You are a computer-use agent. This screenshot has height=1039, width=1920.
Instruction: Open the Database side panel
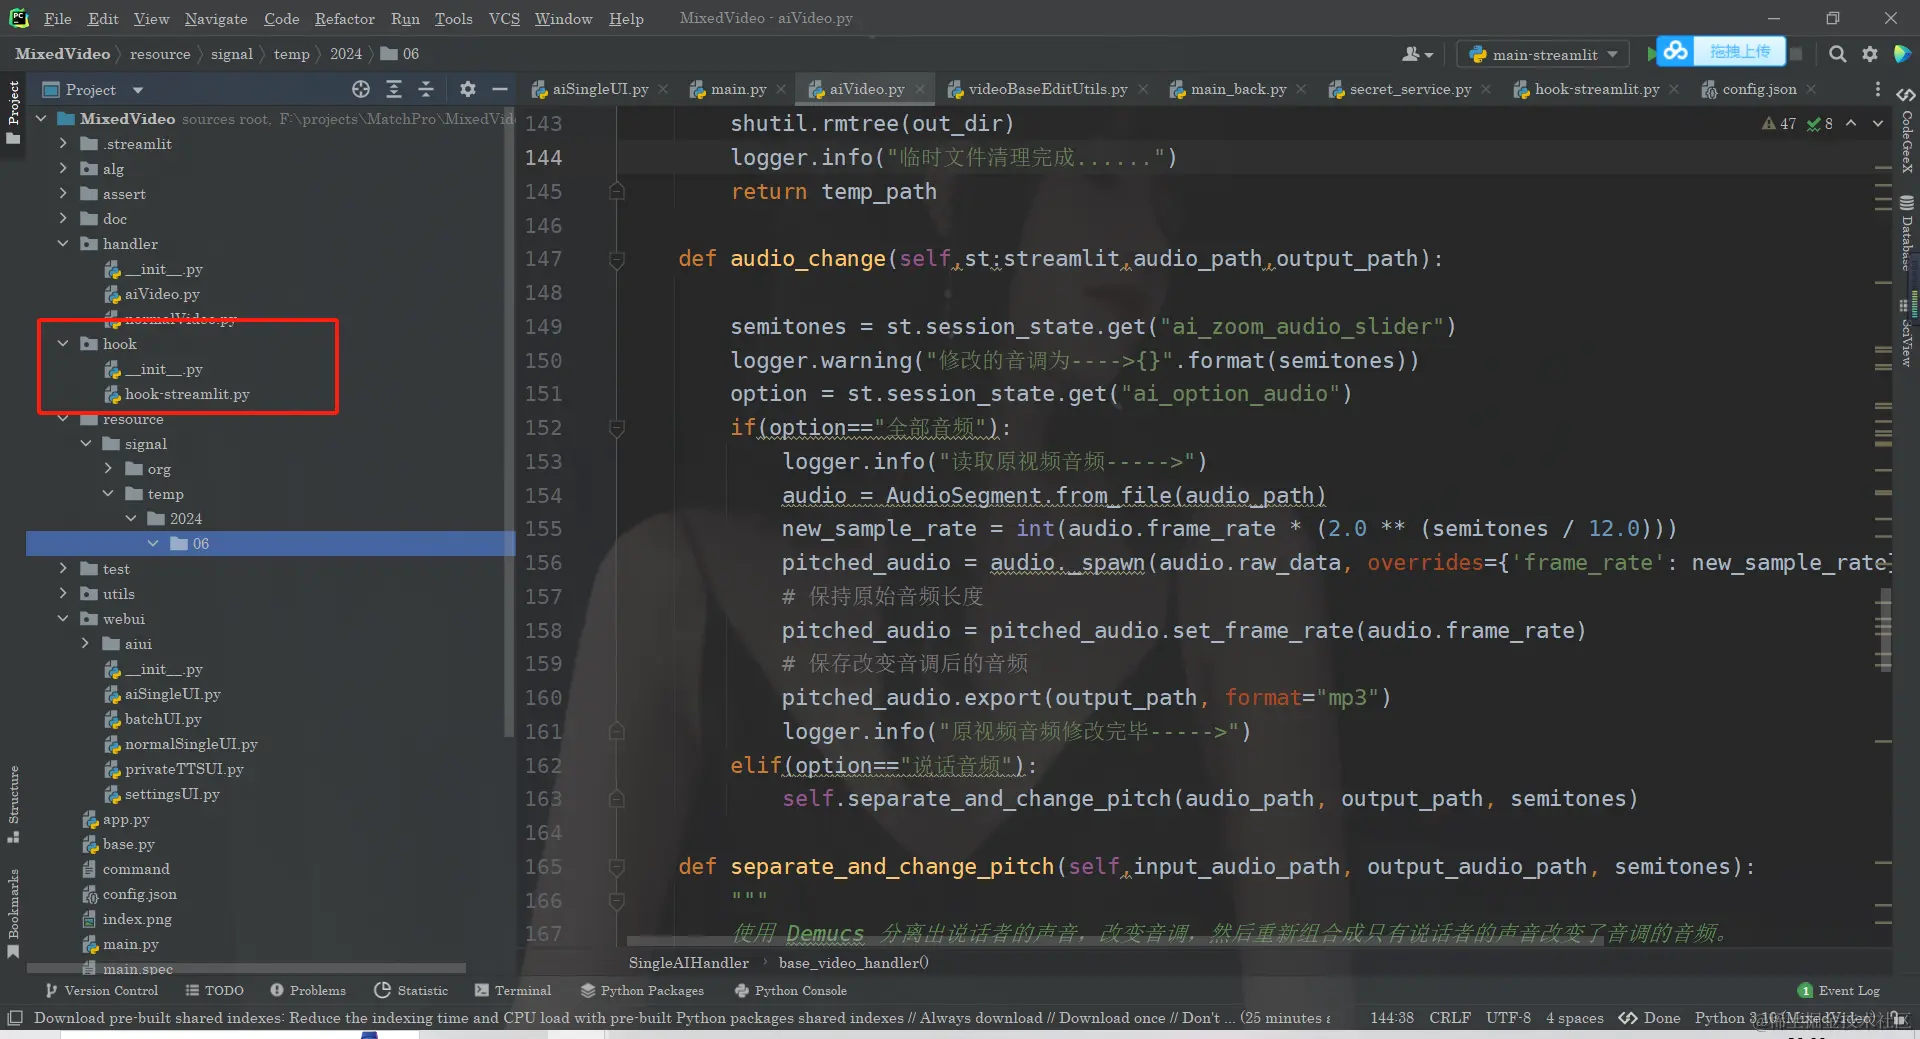tap(1906, 233)
